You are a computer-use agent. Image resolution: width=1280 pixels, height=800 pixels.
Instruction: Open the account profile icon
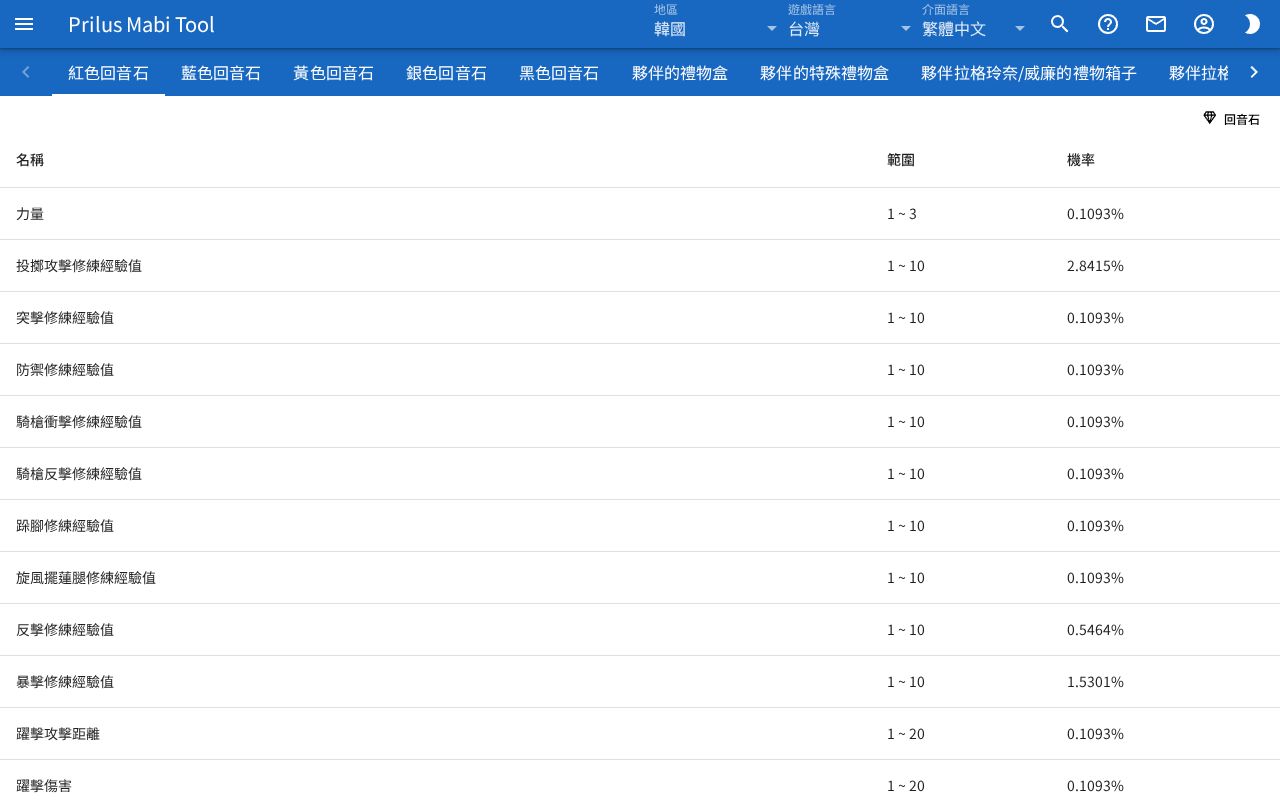tap(1204, 24)
